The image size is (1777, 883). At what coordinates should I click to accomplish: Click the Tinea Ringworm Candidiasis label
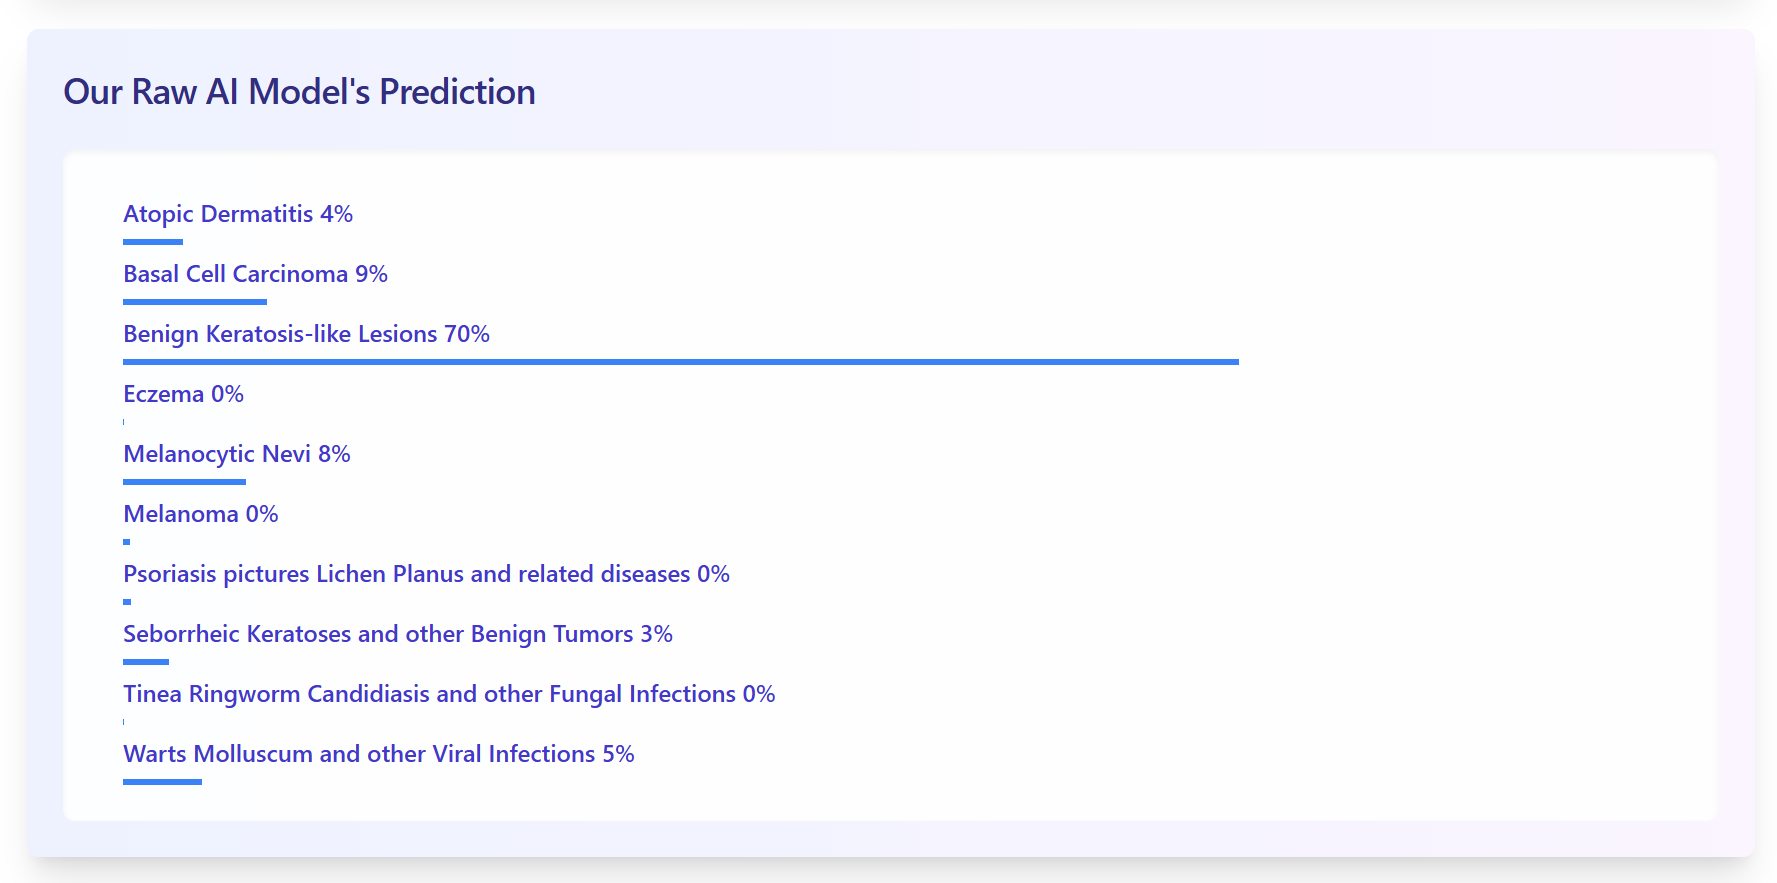[x=448, y=694]
